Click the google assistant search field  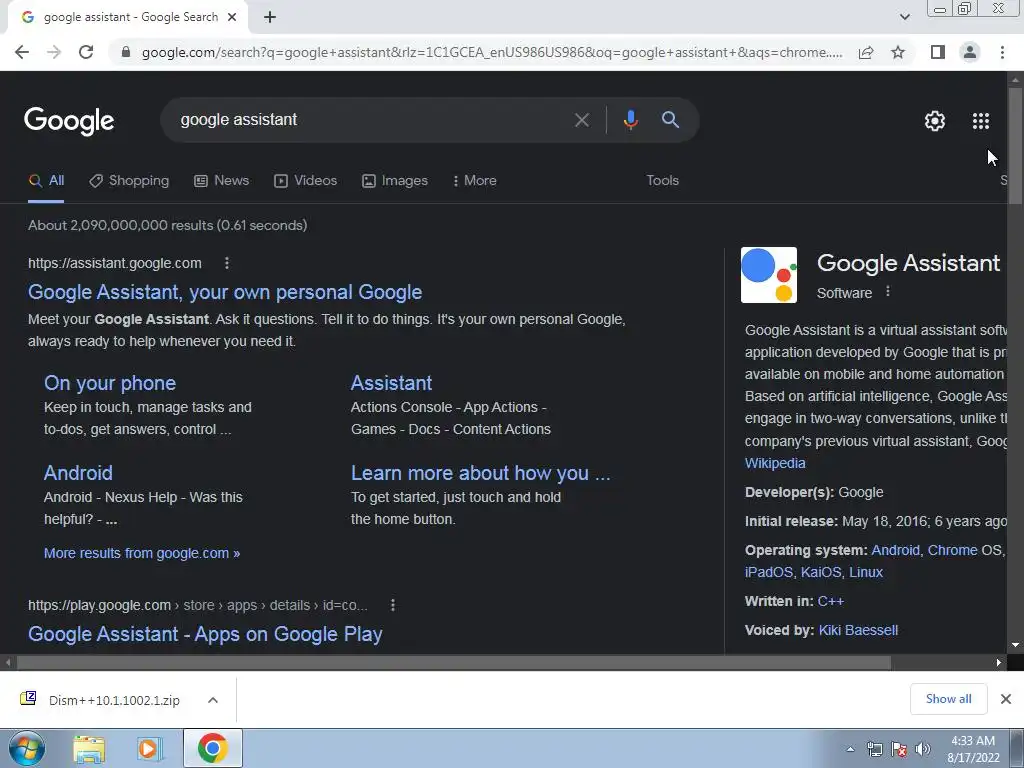coord(369,120)
